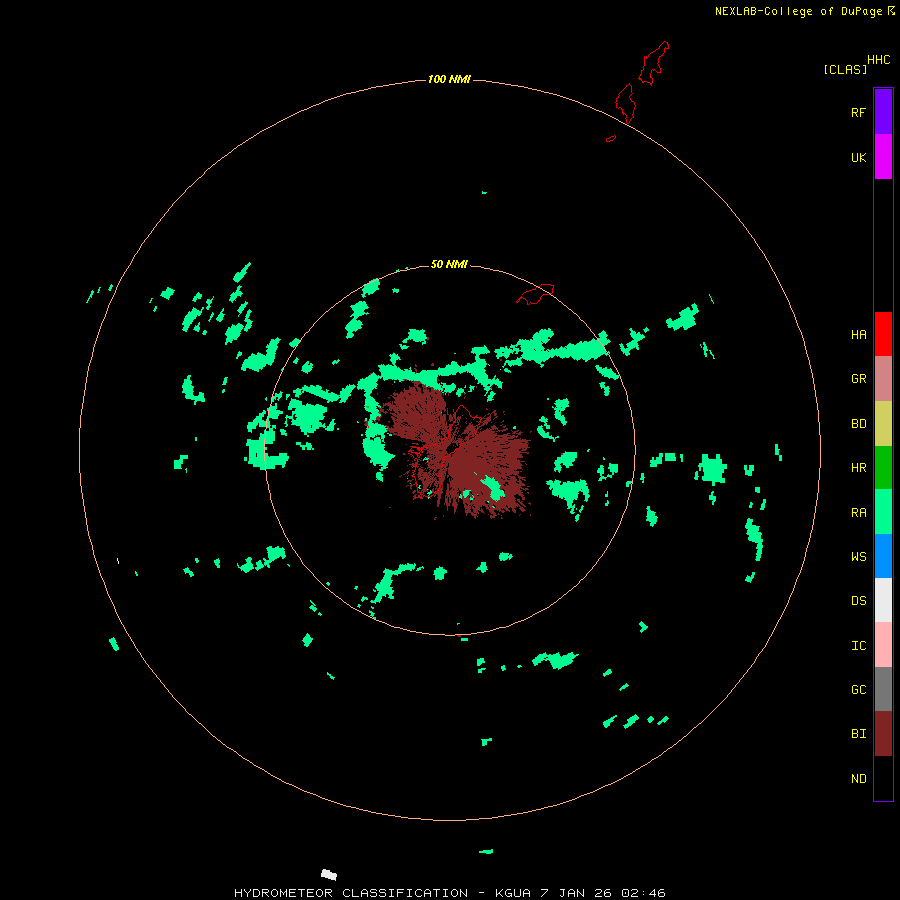Click the UK legend label

tap(859, 157)
